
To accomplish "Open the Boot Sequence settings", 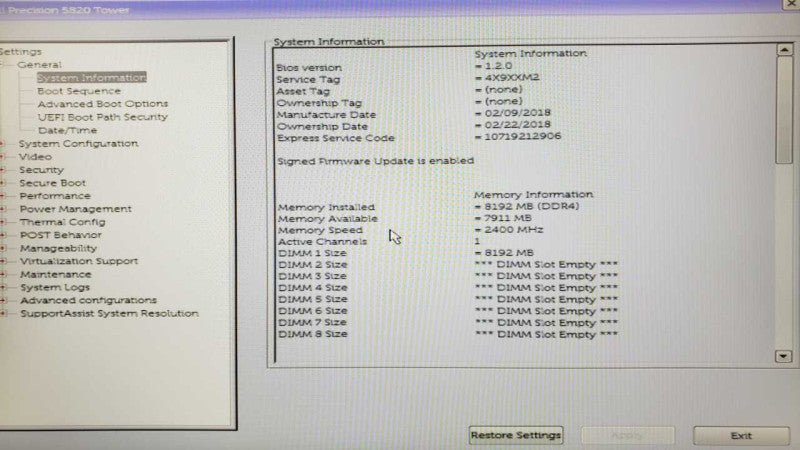I will (79, 91).
